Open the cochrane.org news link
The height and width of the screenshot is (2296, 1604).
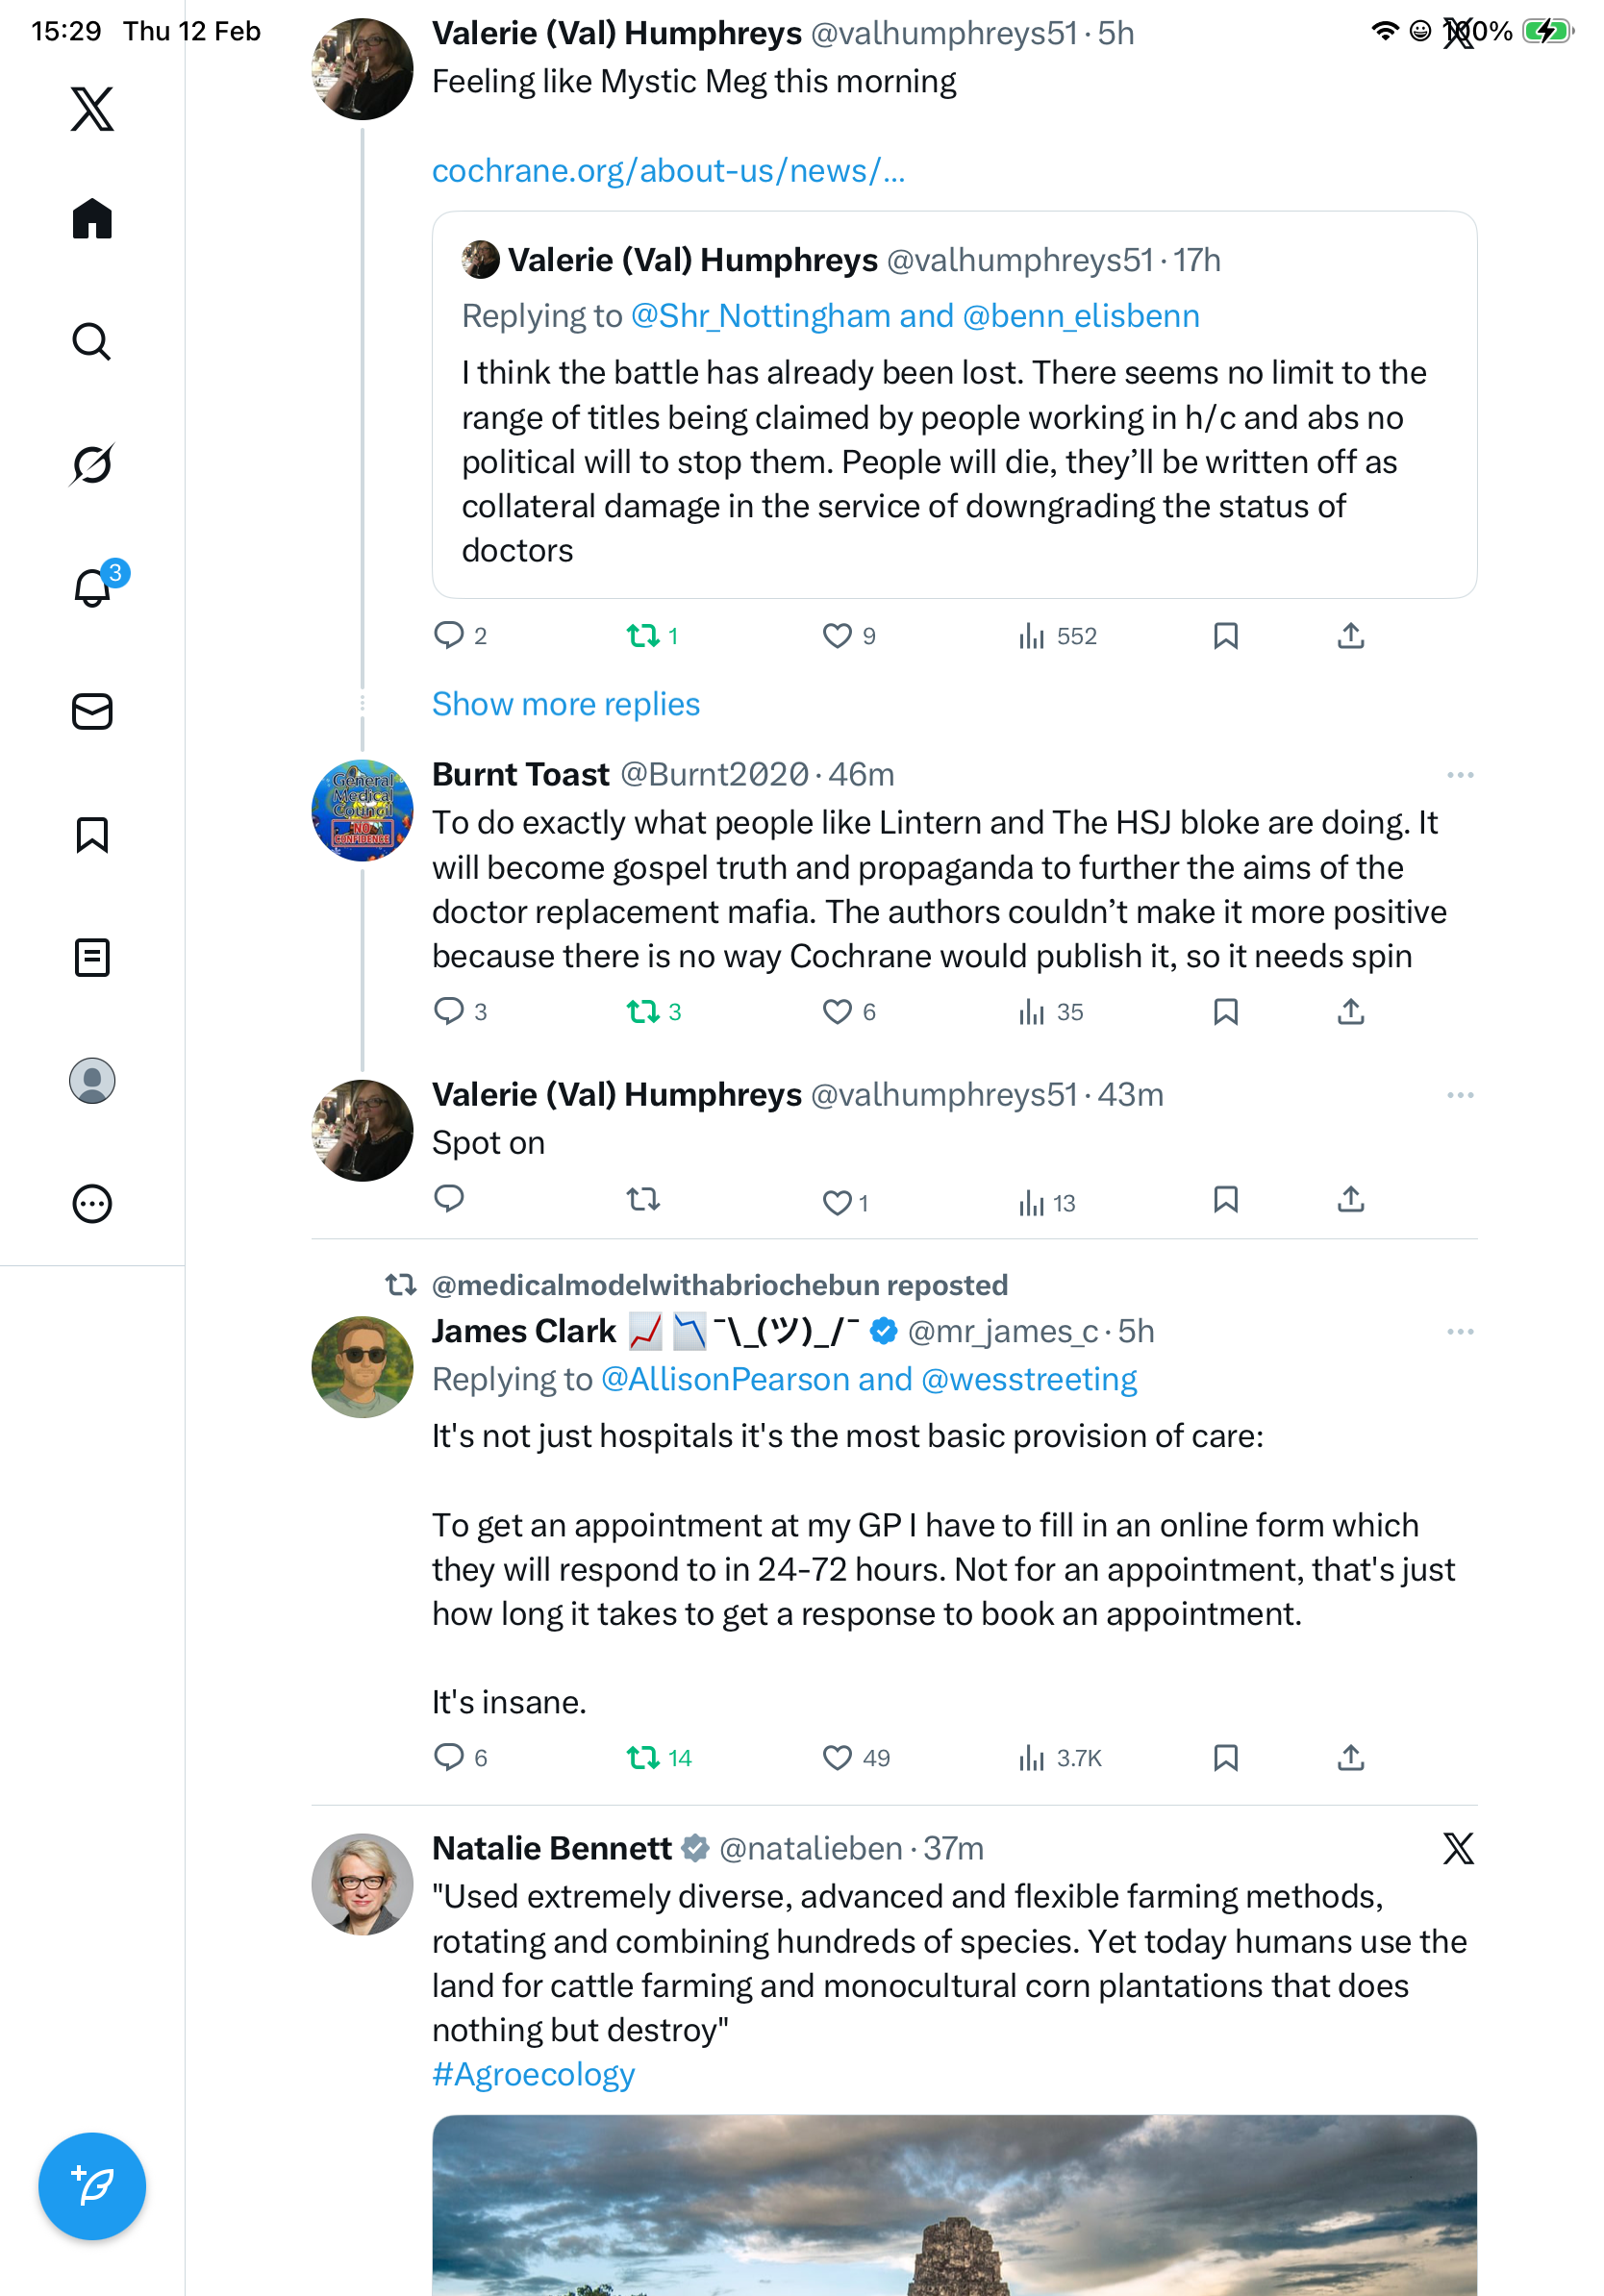point(668,171)
